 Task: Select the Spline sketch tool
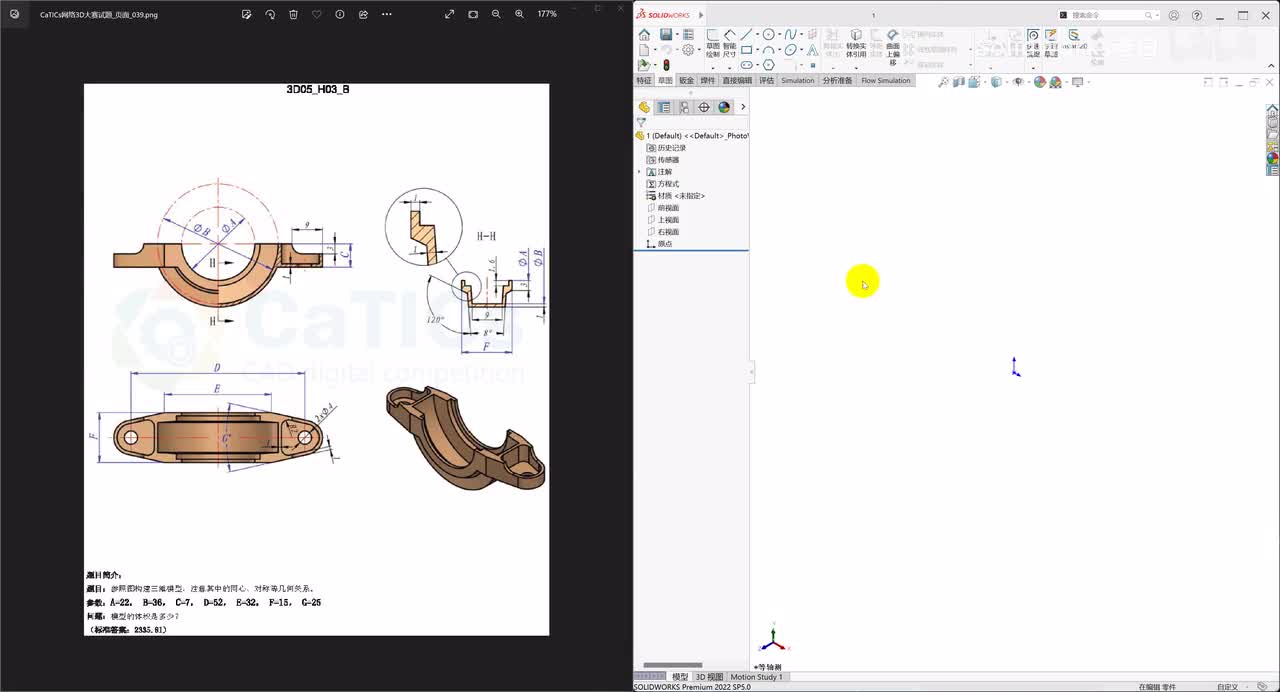(791, 34)
